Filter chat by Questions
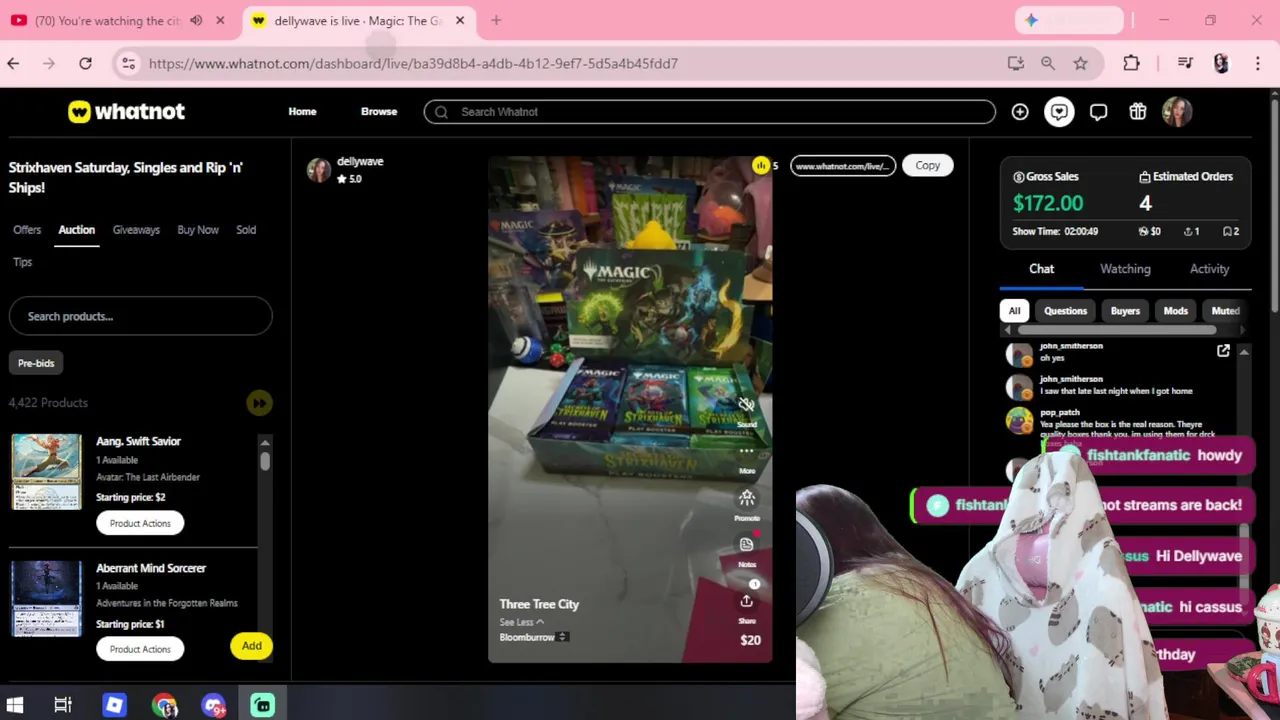The height and width of the screenshot is (720, 1280). 1065,311
